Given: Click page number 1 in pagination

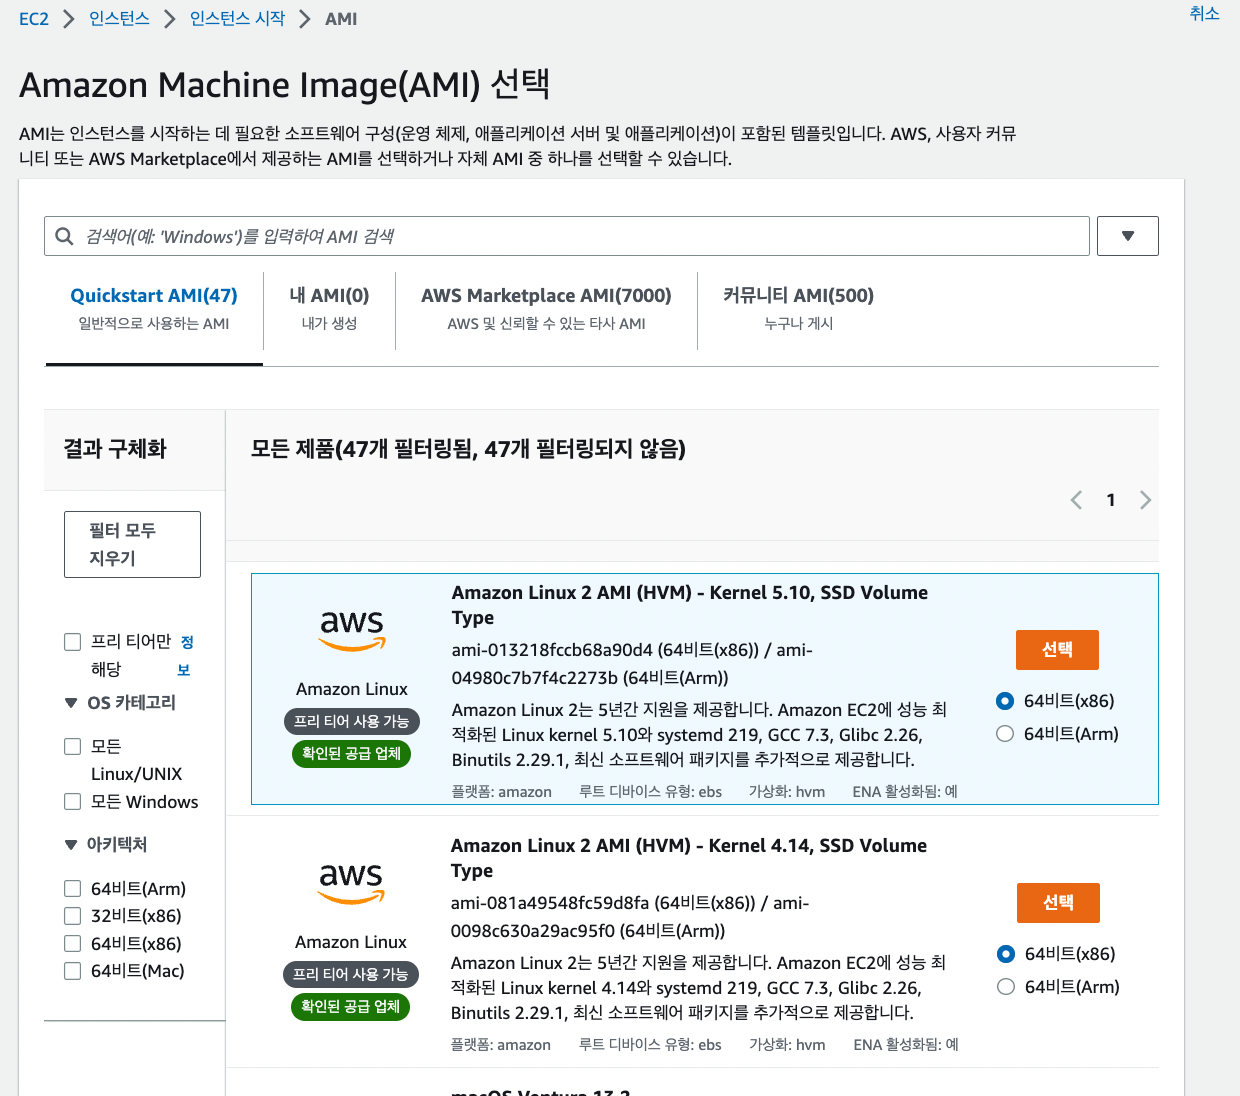Looking at the screenshot, I should [x=1111, y=500].
